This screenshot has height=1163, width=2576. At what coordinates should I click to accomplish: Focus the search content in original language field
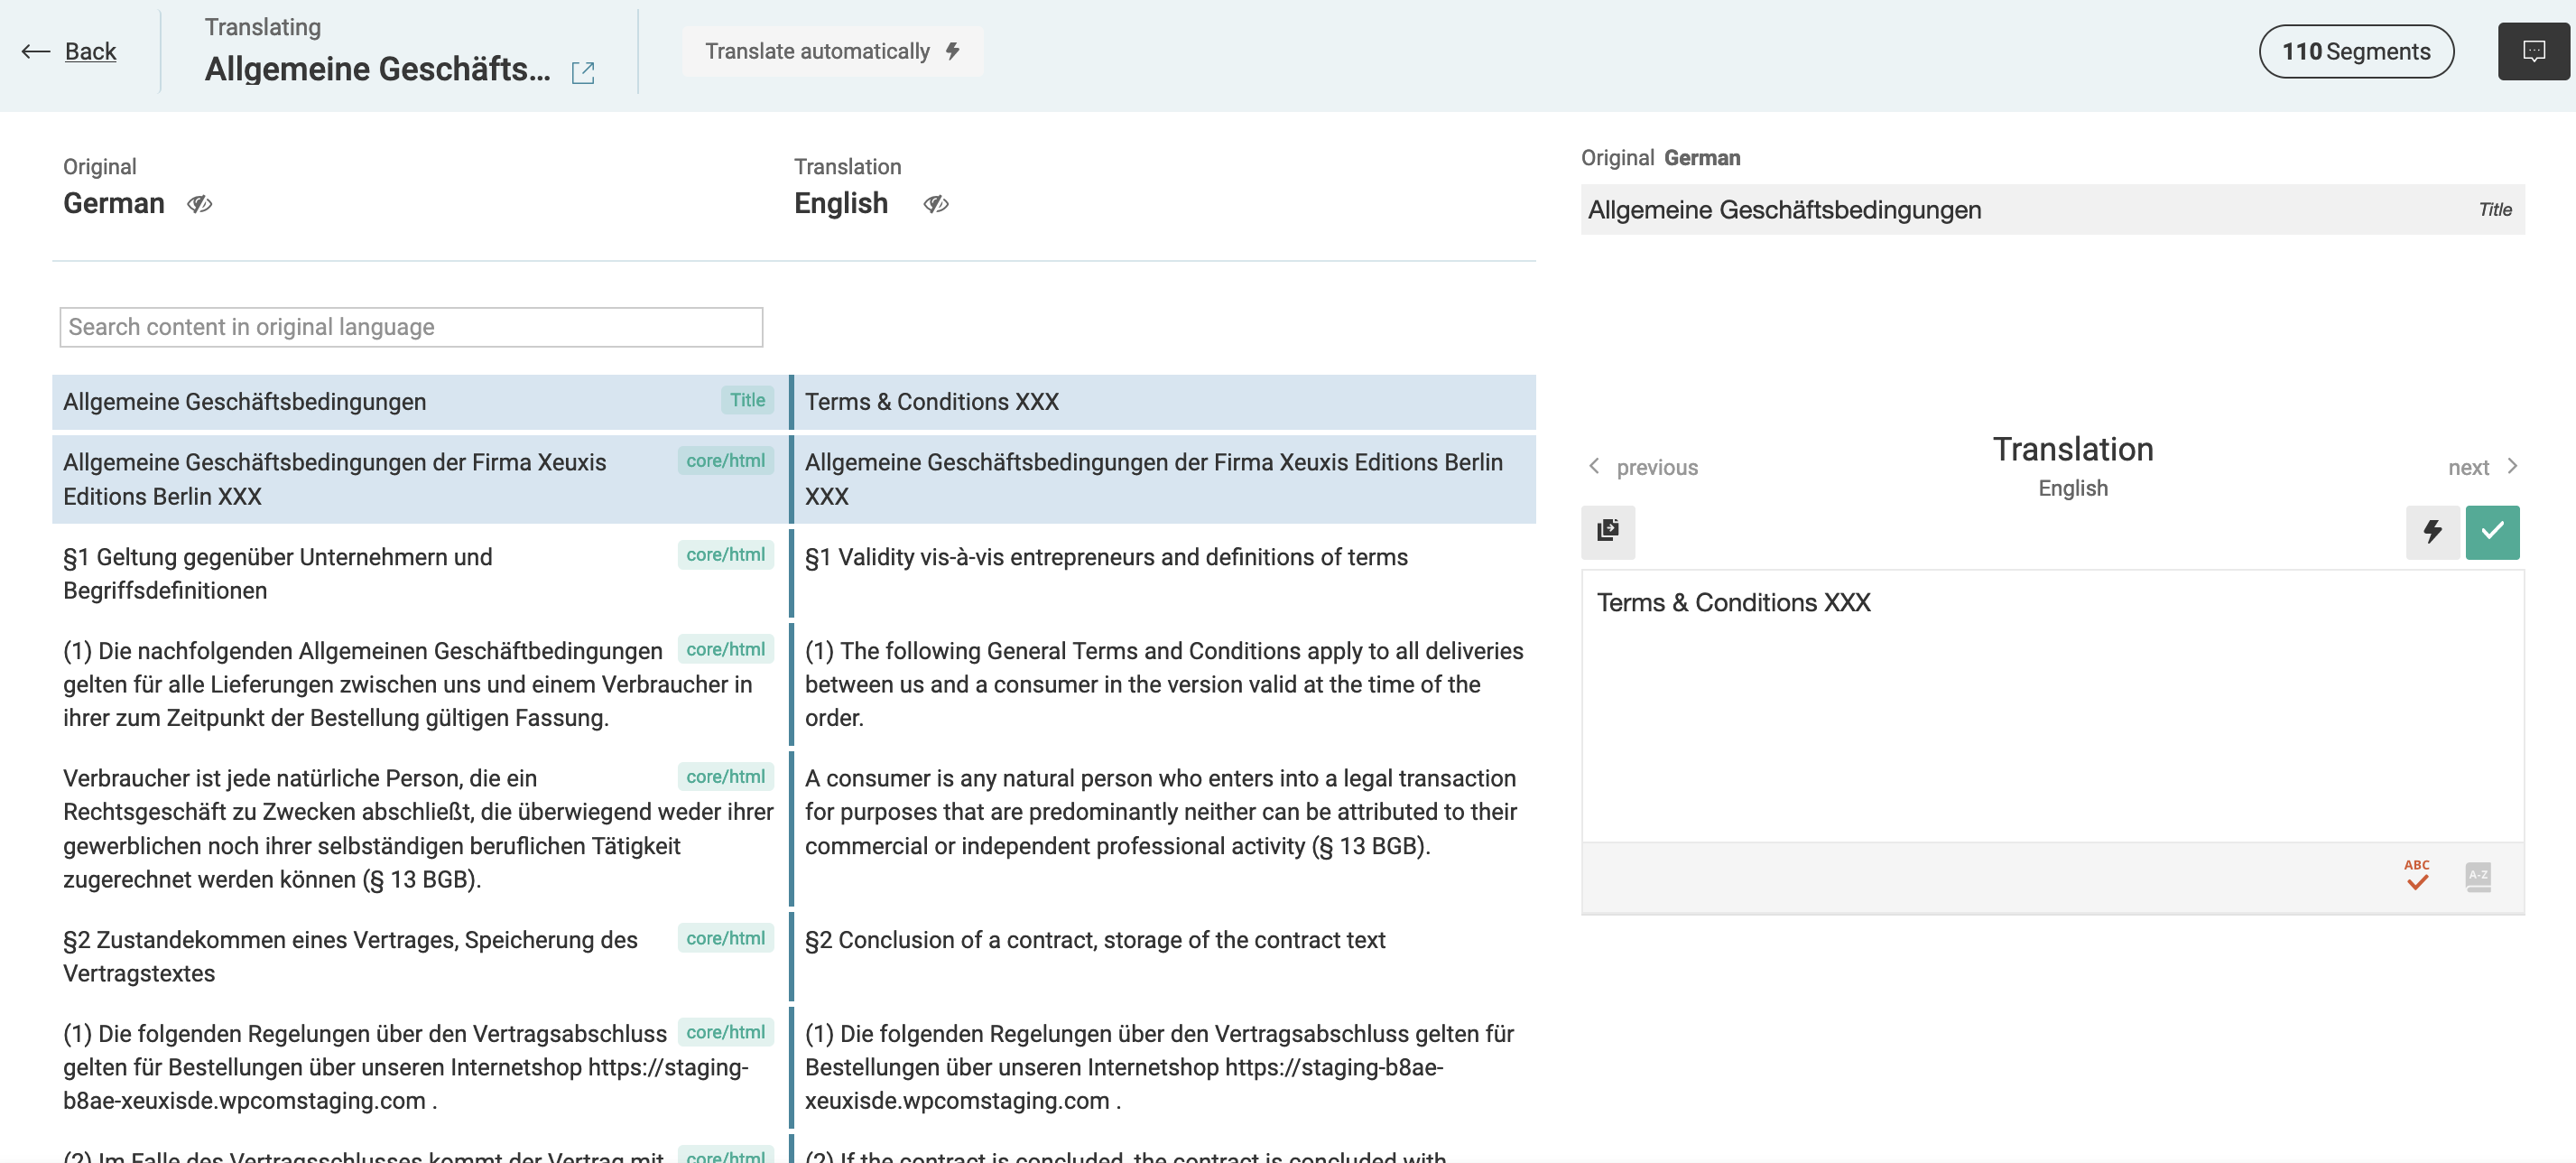[x=411, y=327]
